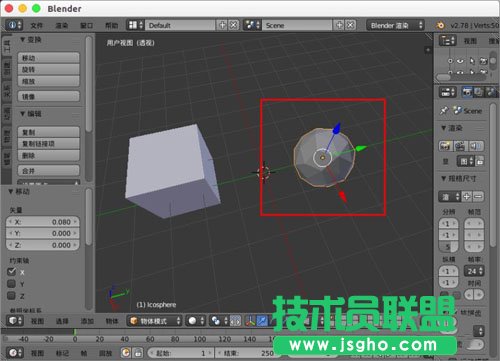Open the 窗口 window menu
Image resolution: width=500 pixels, height=361 pixels.
coord(87,25)
